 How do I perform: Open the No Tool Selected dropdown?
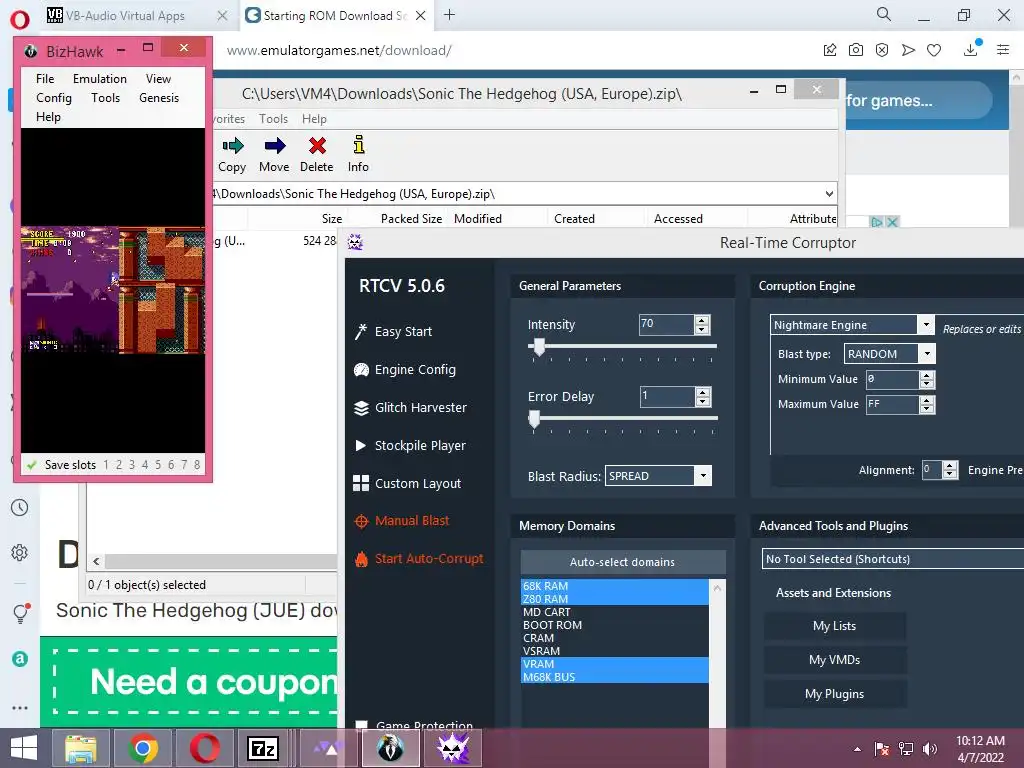892,559
